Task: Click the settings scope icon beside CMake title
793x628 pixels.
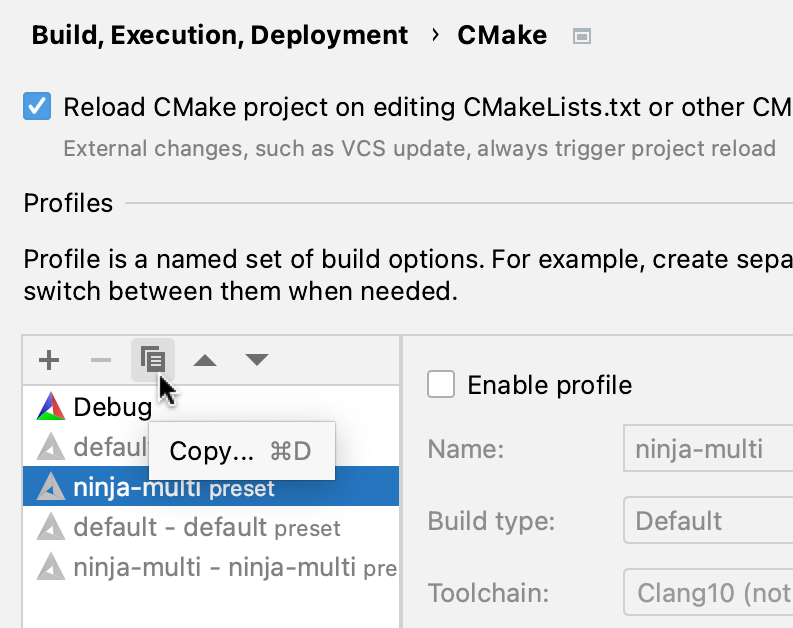Action: [582, 37]
